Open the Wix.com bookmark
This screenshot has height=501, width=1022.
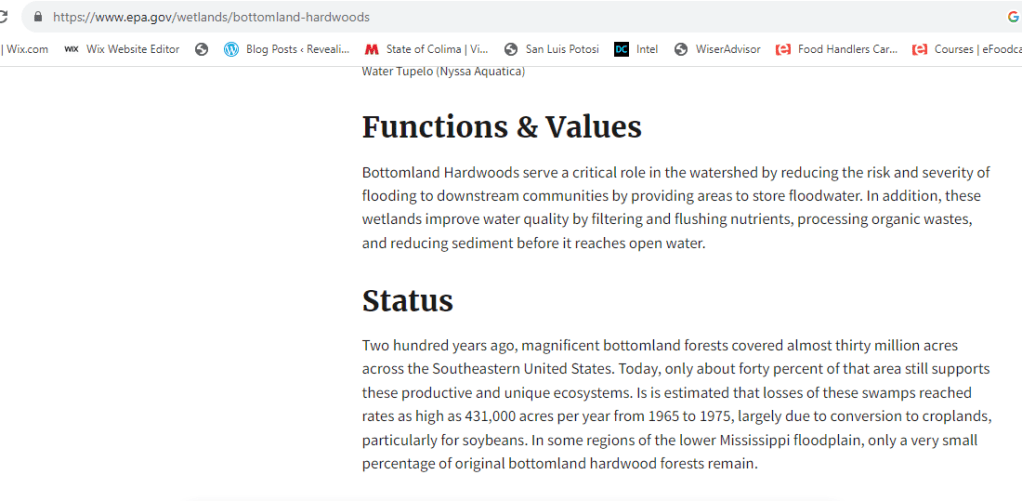(x=26, y=49)
